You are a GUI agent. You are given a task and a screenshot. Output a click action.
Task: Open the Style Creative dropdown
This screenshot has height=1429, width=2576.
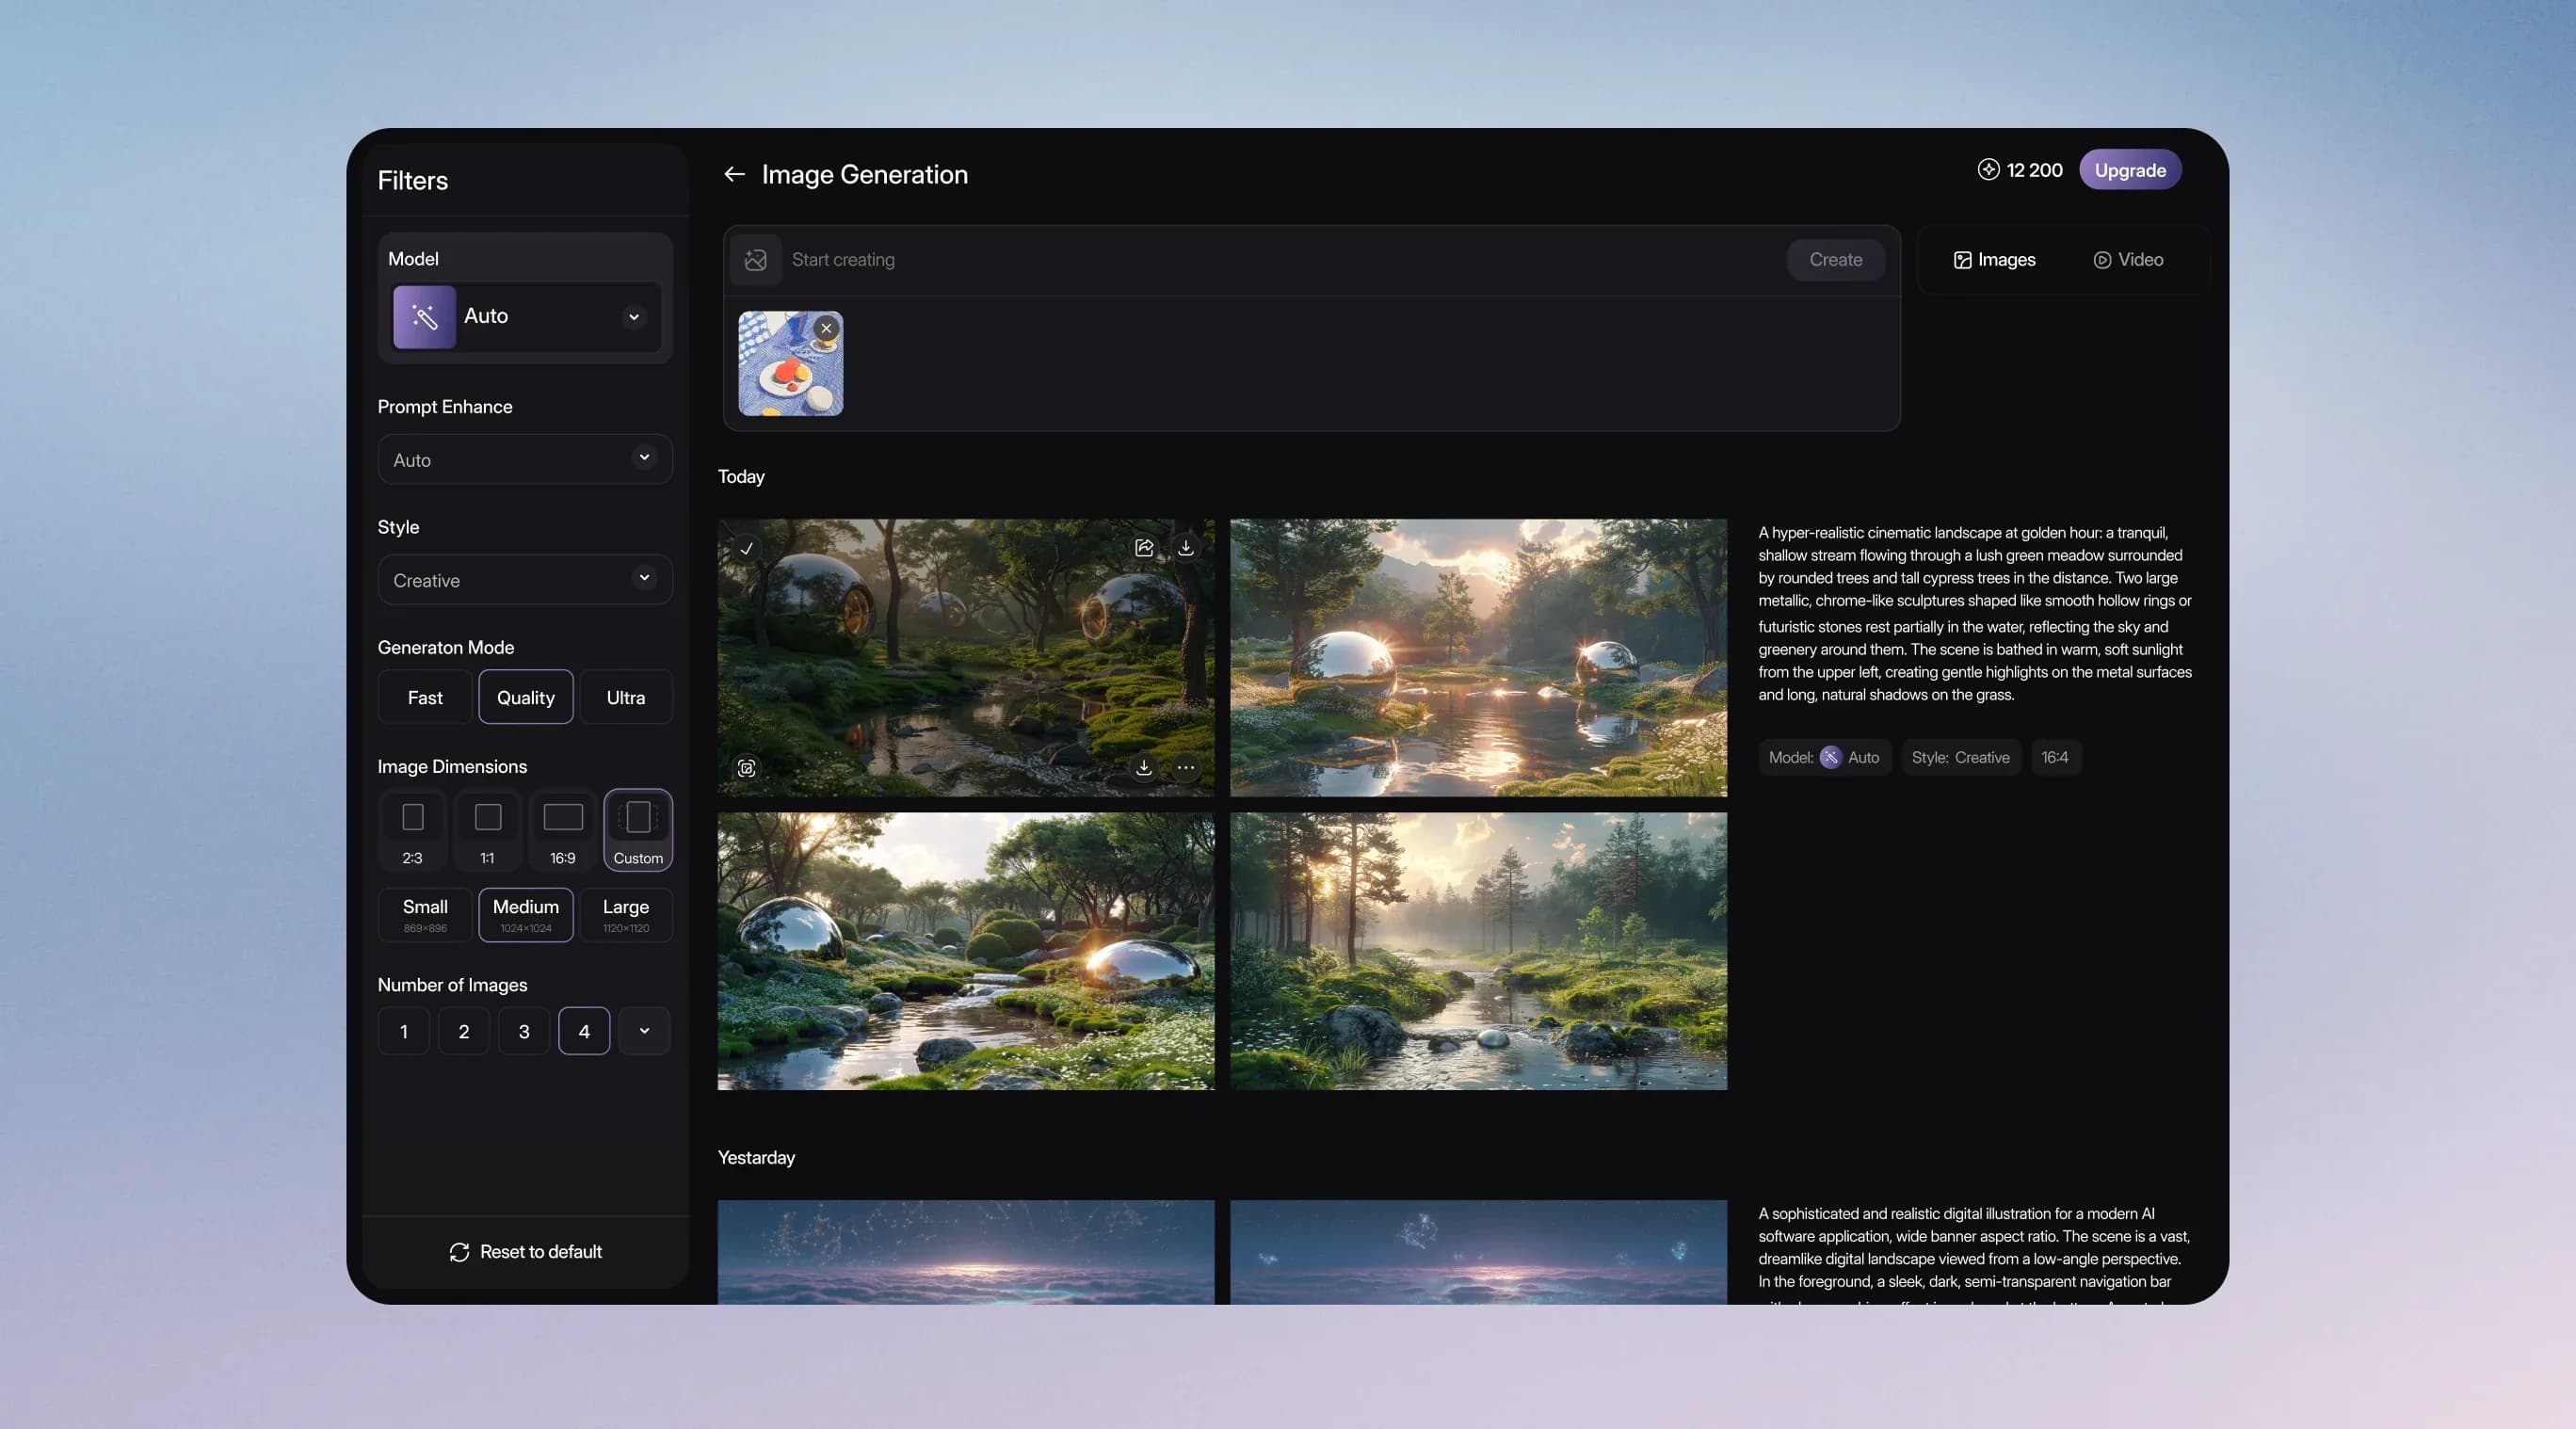pyautogui.click(x=525, y=580)
